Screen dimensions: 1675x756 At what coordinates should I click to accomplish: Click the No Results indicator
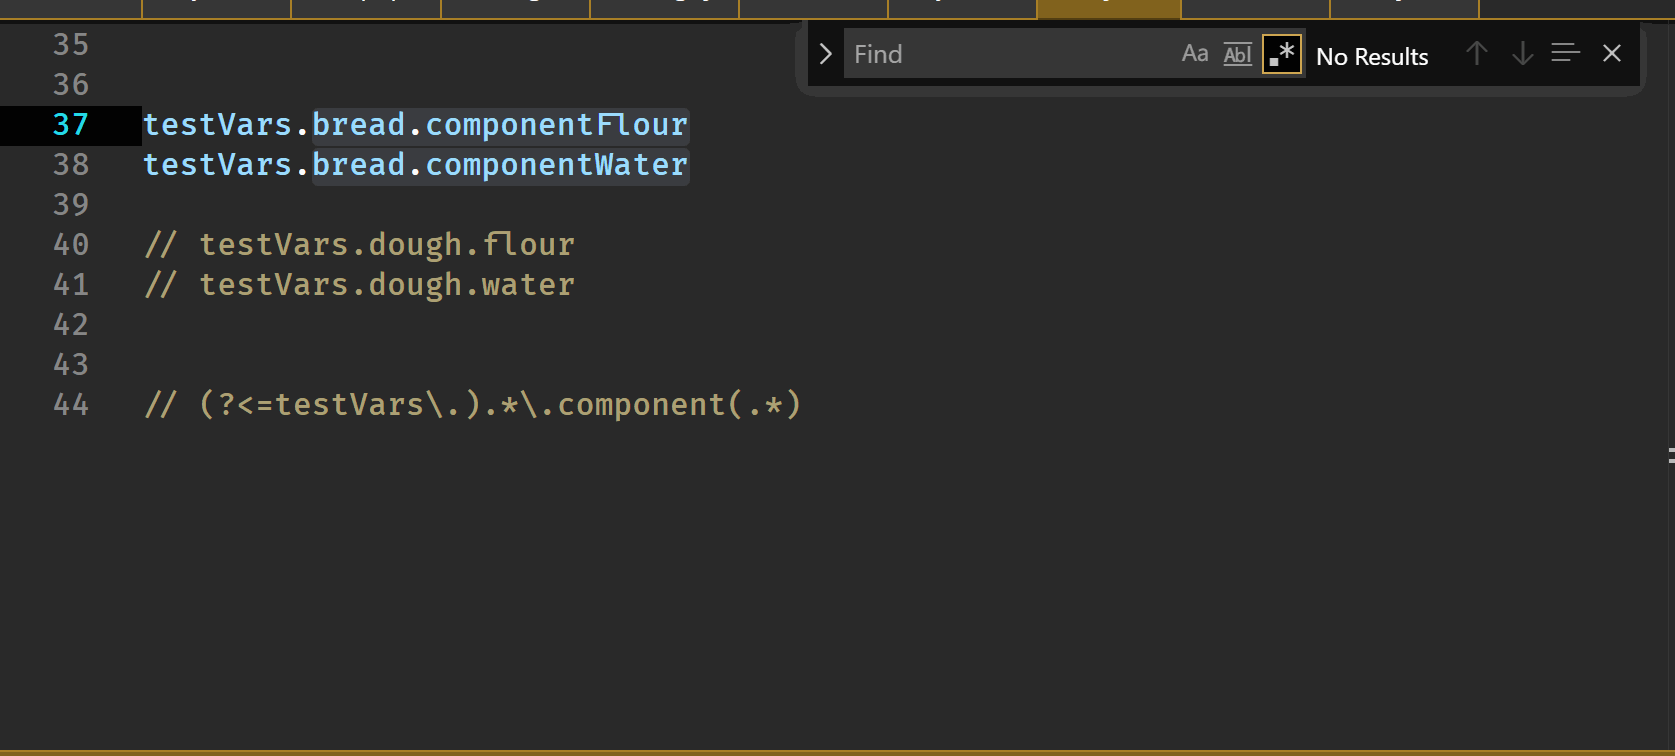coord(1371,56)
